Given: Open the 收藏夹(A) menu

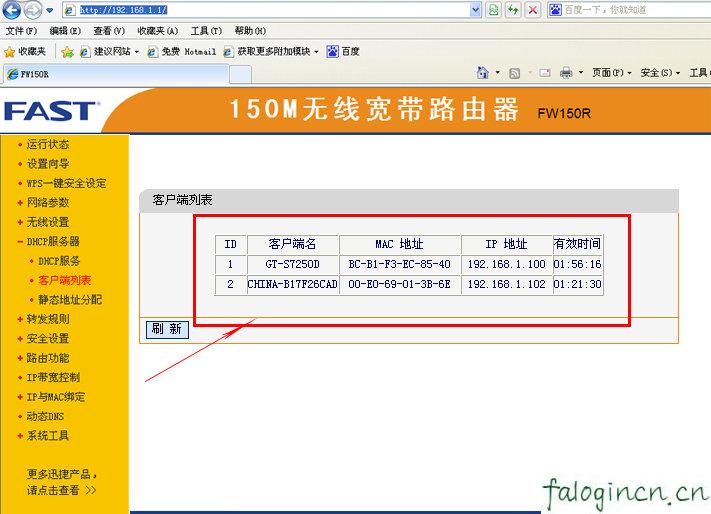Looking at the screenshot, I should coord(158,31).
